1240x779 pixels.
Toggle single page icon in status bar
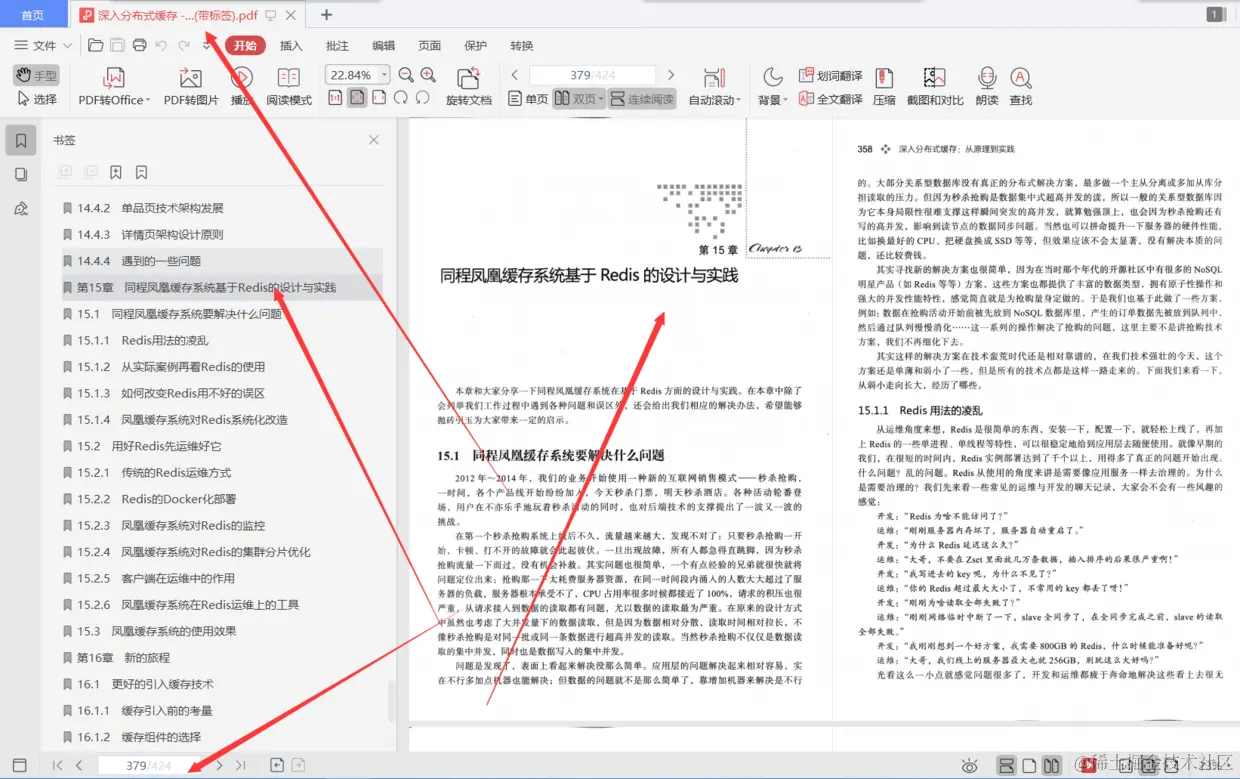[1029, 766]
